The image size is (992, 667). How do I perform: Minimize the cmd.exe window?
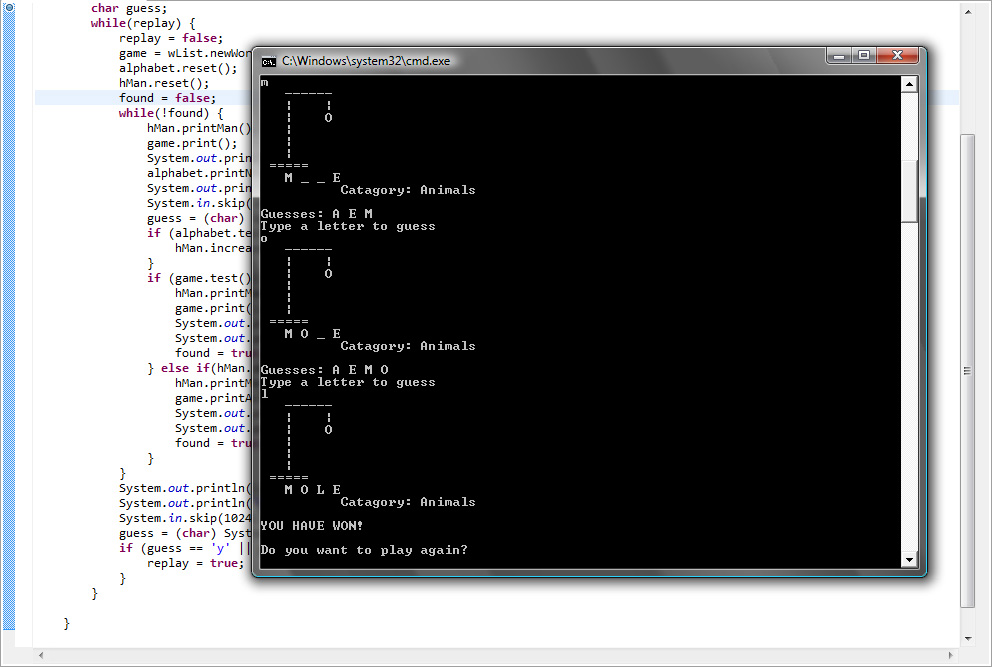(x=838, y=56)
